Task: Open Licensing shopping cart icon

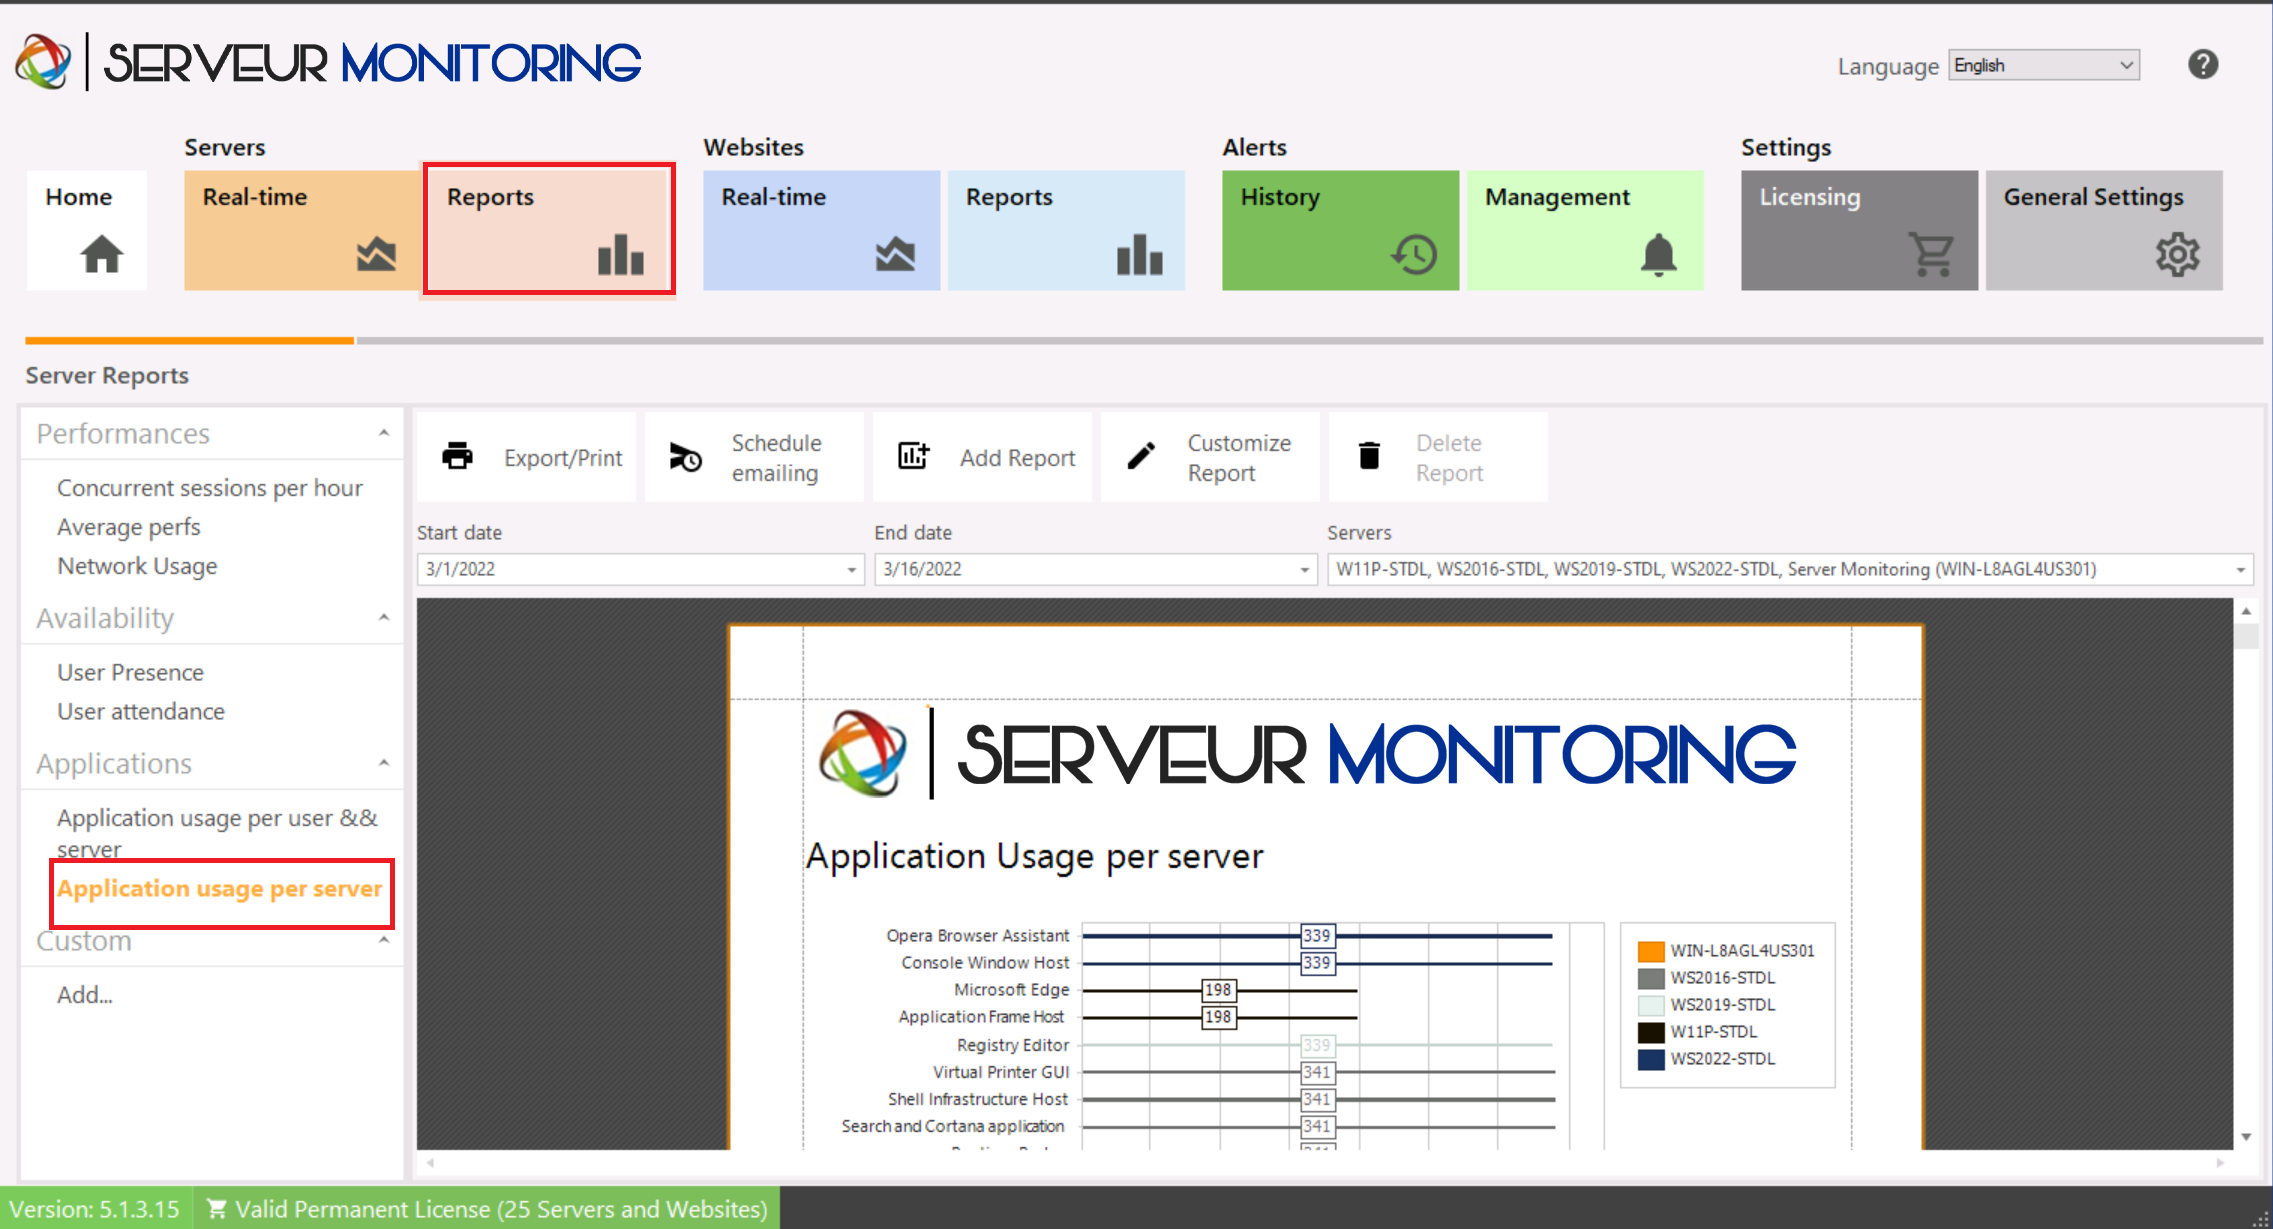Action: tap(1933, 254)
